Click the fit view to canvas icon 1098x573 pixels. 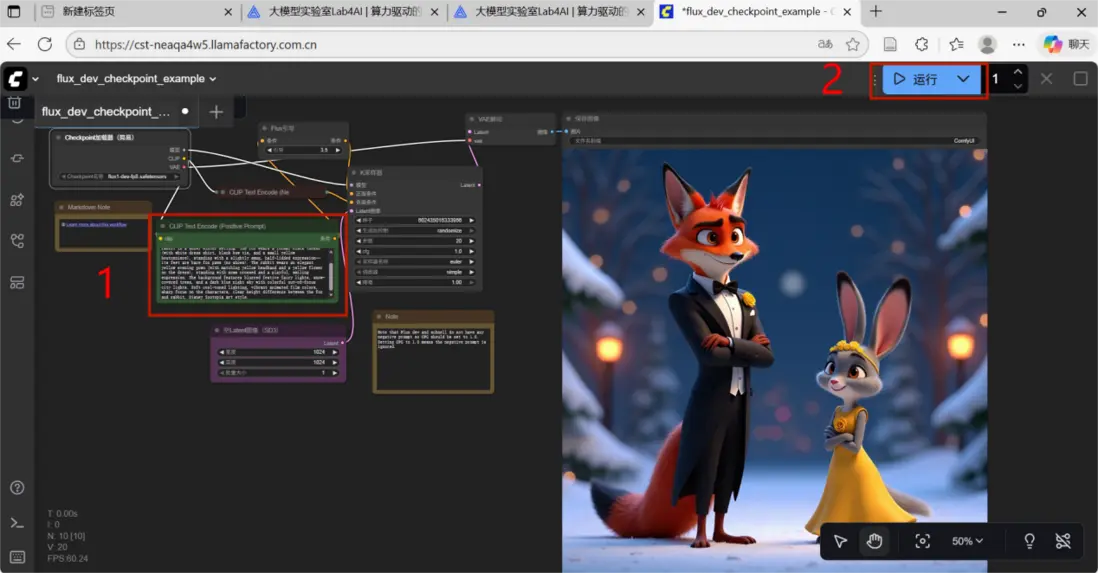(922, 541)
